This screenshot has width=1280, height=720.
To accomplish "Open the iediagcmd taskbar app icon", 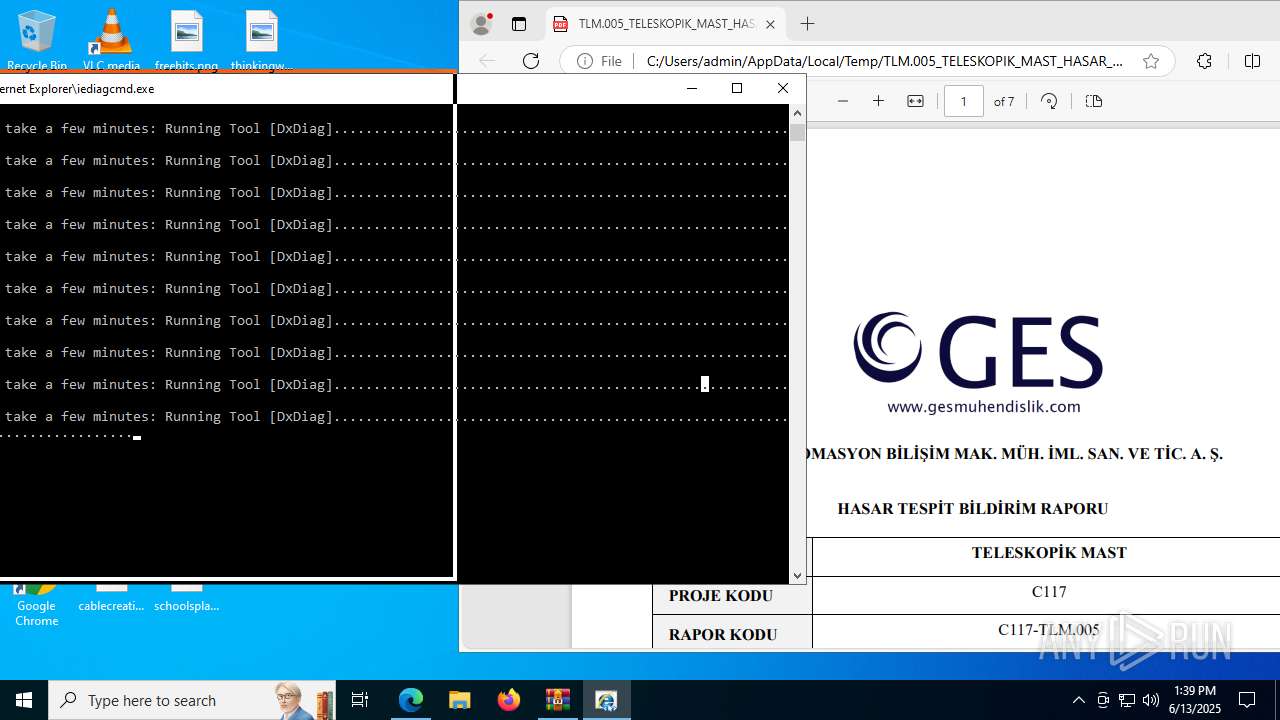I will (606, 700).
